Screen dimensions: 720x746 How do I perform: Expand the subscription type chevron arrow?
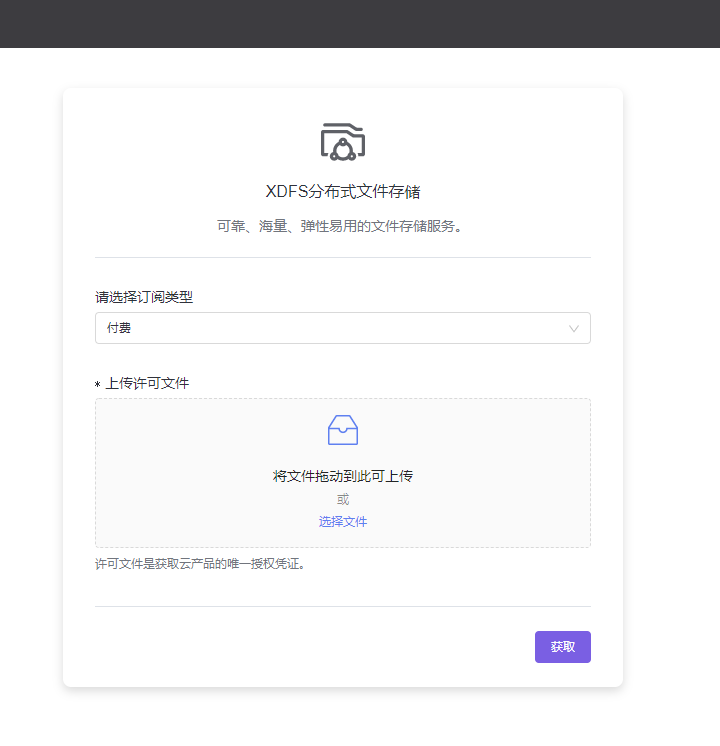574,328
